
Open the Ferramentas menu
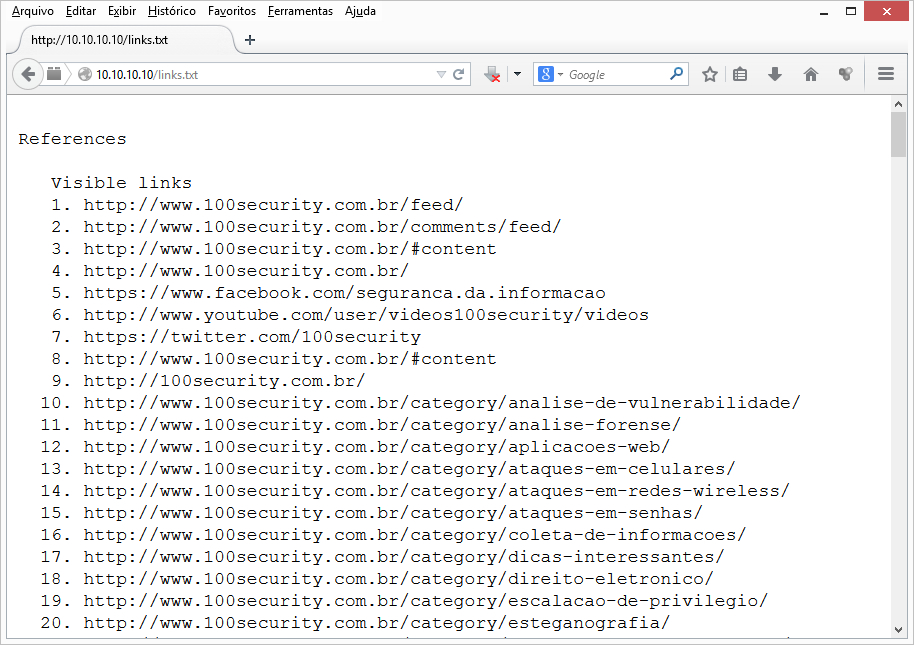click(x=300, y=11)
